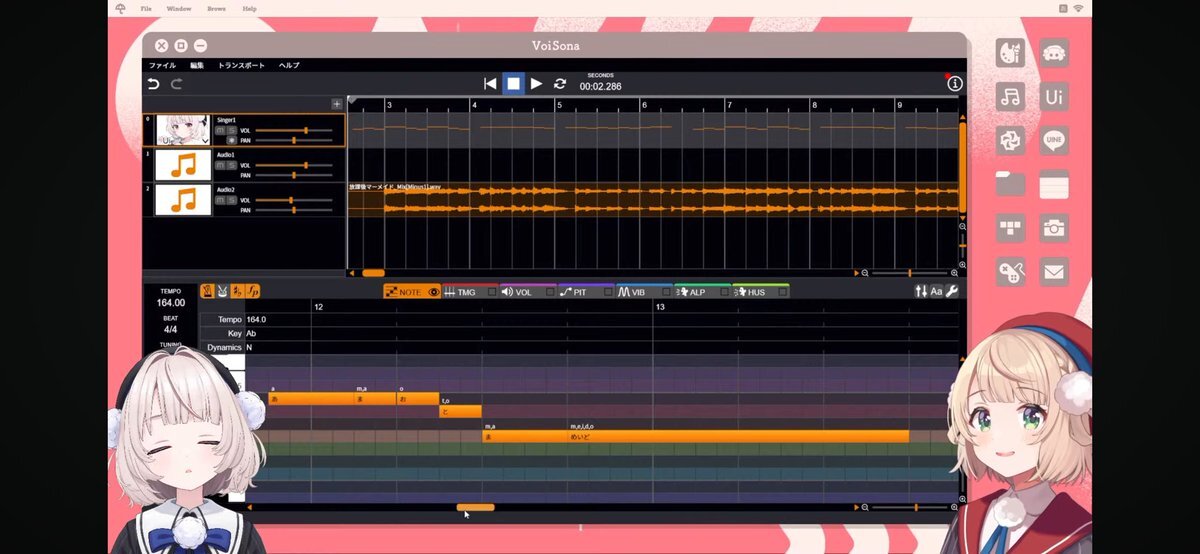
Task: Toggle the metronome icon in editor toolbar
Action: click(207, 291)
